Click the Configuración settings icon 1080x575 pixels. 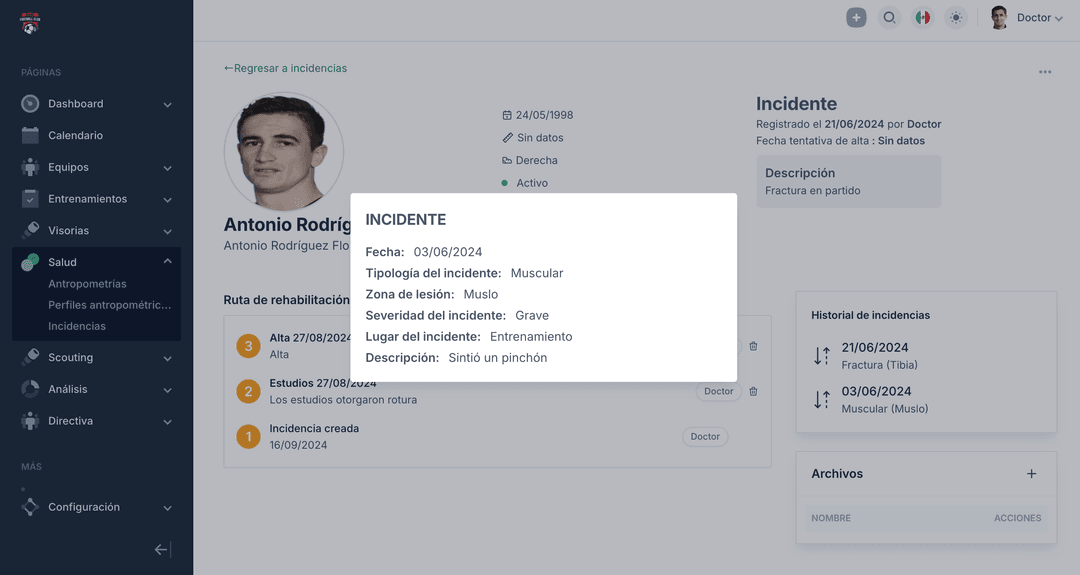click(30, 508)
